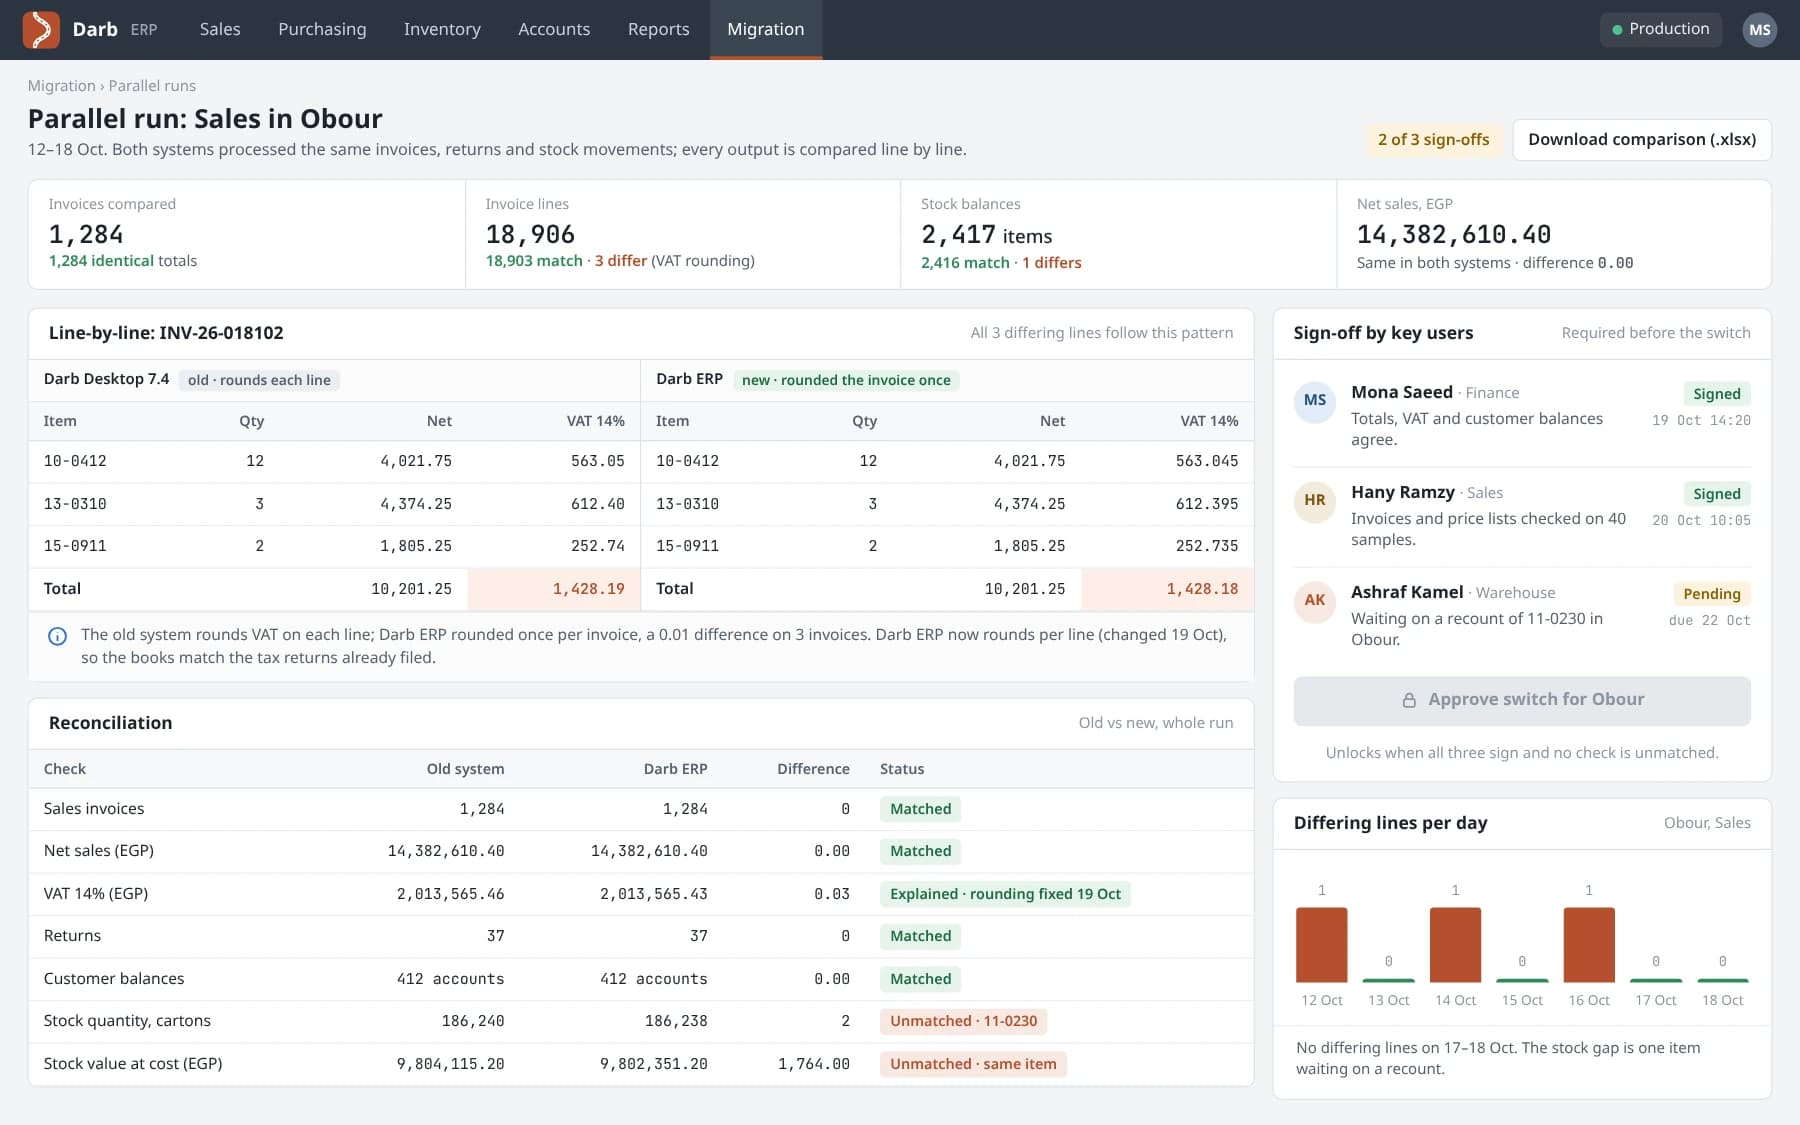Image resolution: width=1800 pixels, height=1125 pixels.
Task: Click Mona Saeed's MS avatar
Action: tap(1315, 401)
